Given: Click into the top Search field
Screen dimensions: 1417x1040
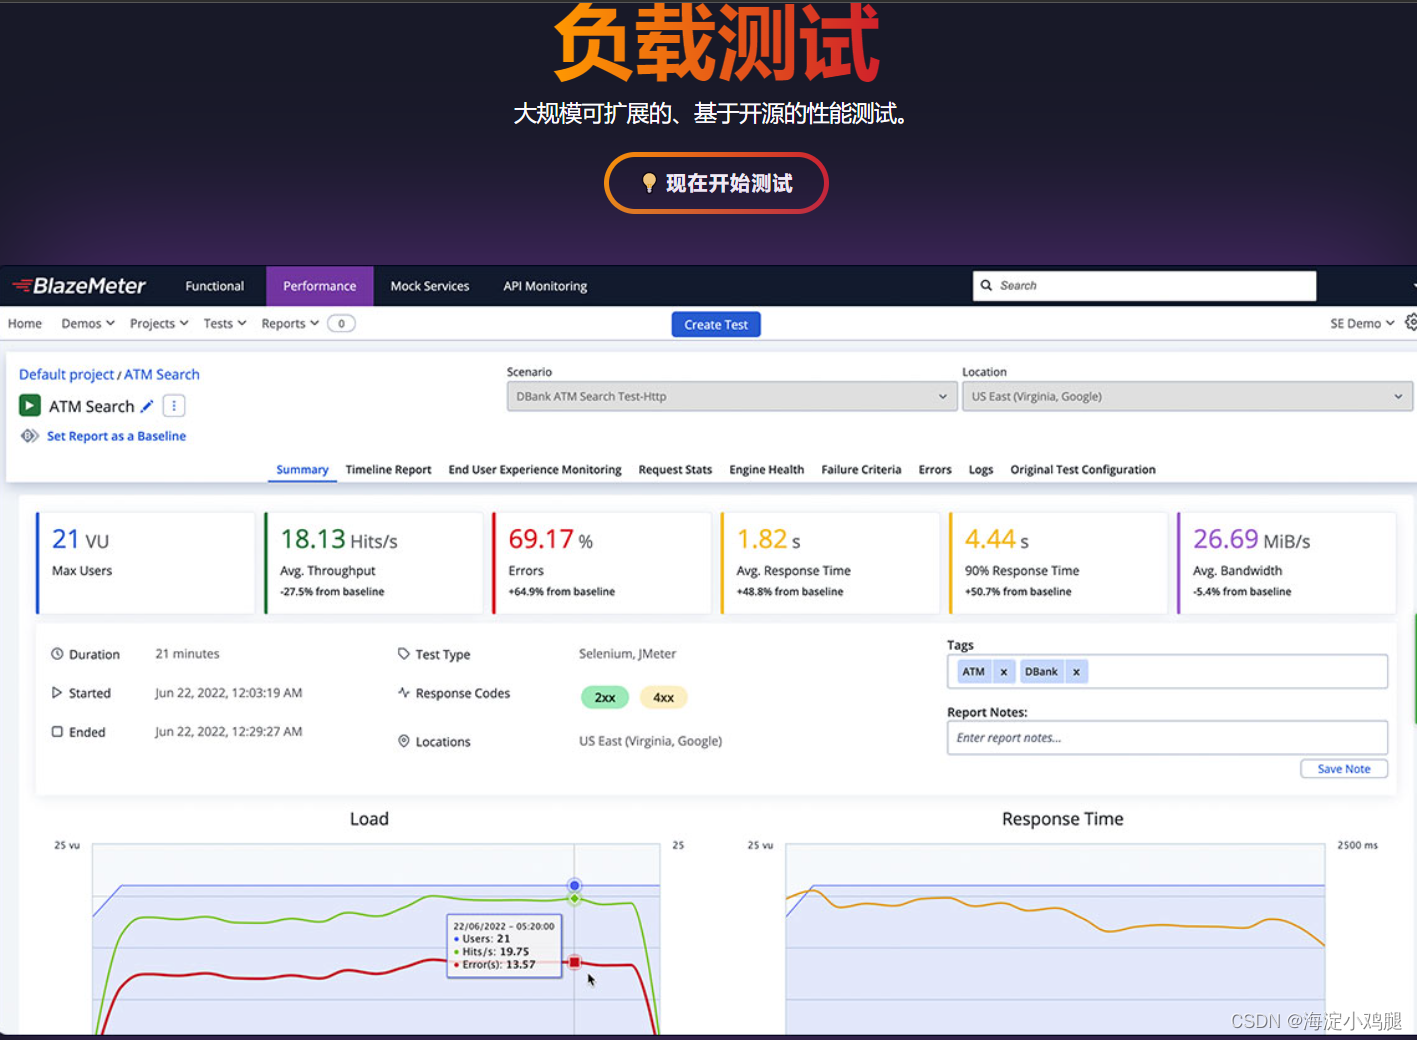Looking at the screenshot, I should coord(1144,286).
